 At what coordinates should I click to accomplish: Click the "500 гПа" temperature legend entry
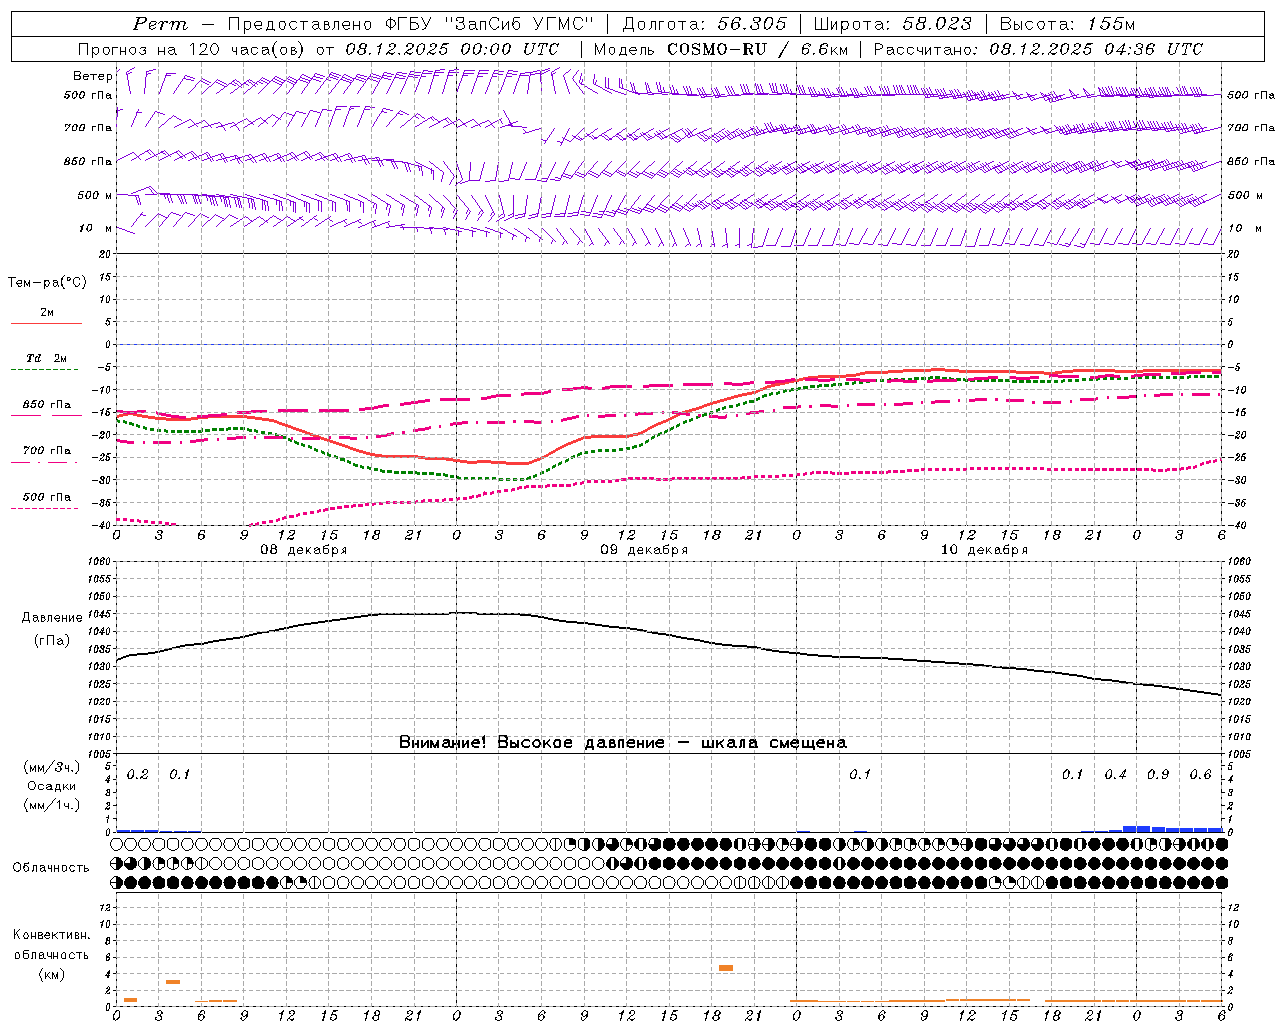[47, 497]
